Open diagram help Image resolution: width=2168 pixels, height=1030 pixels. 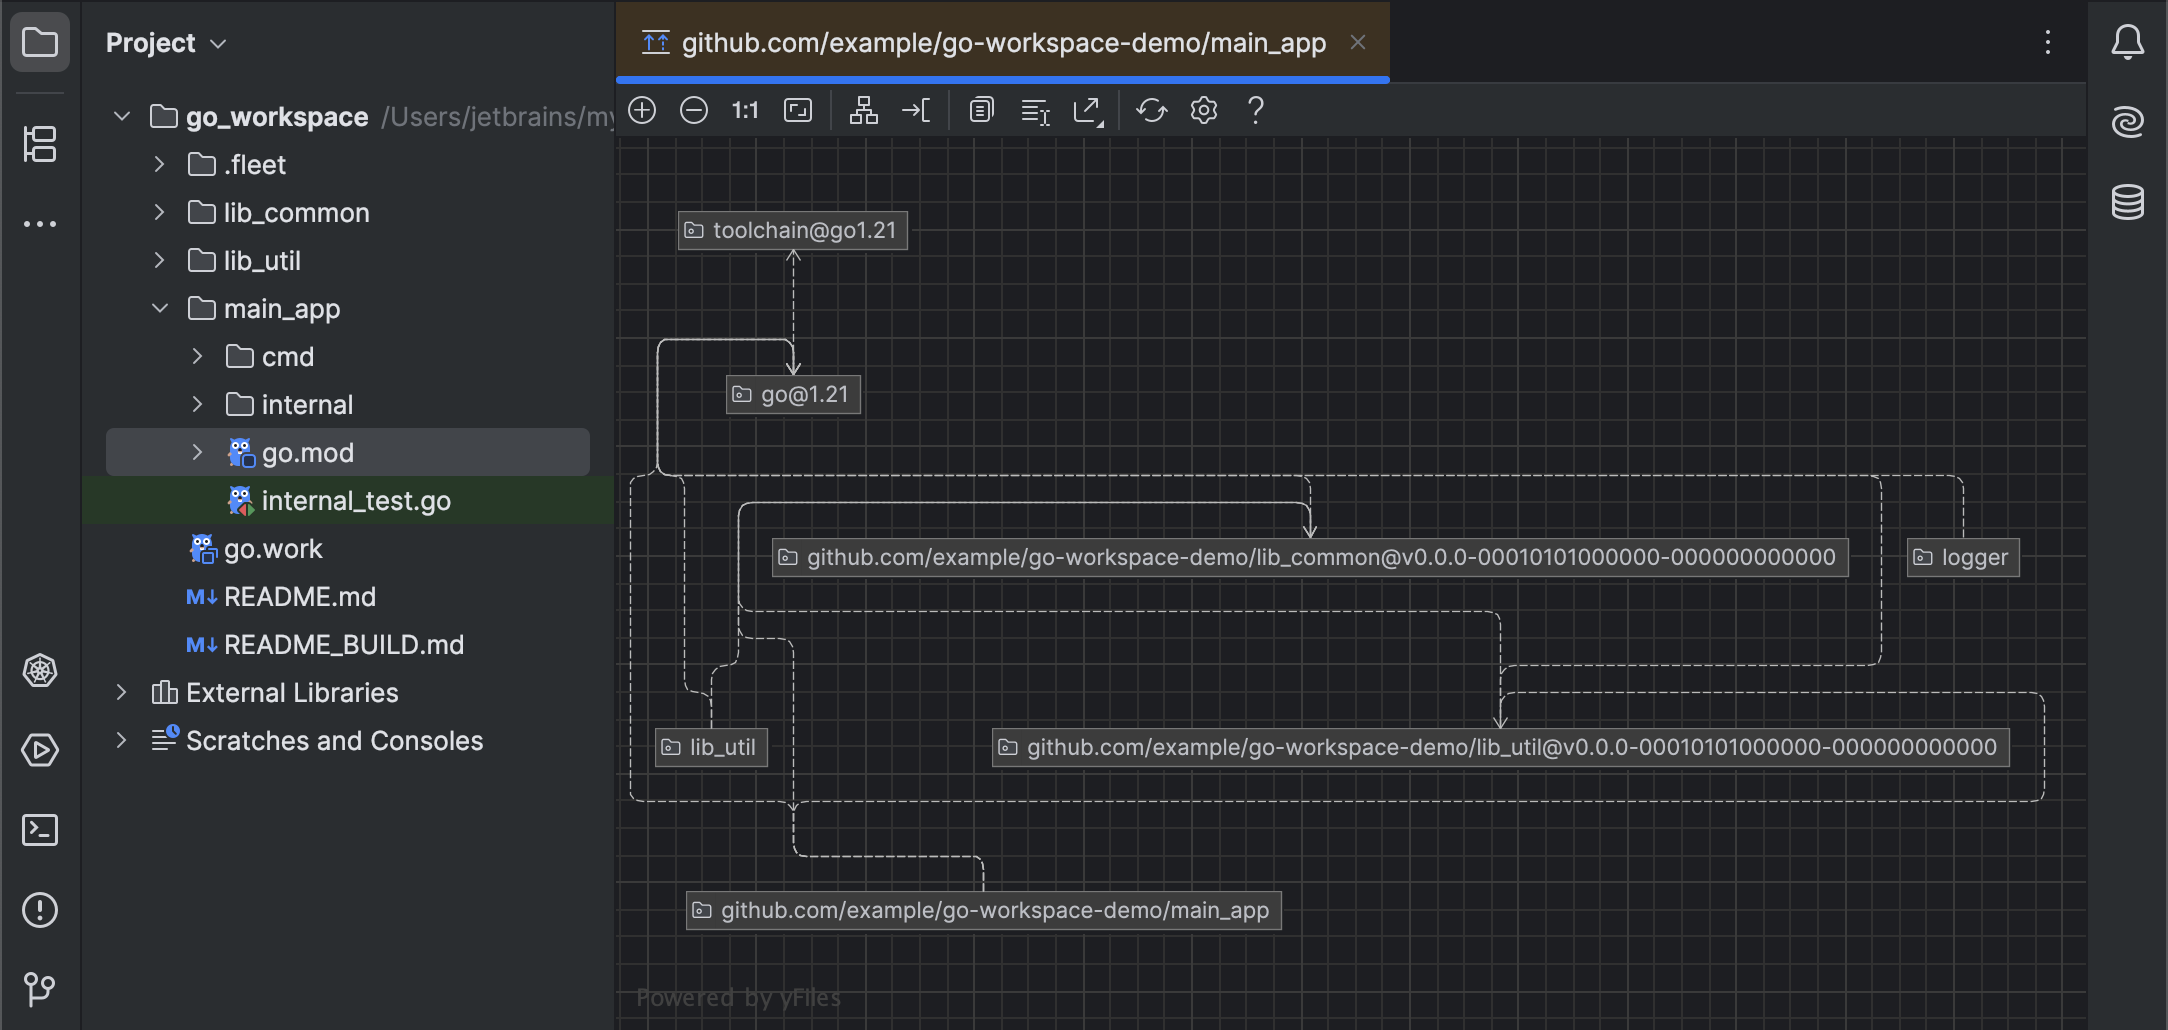click(1255, 110)
